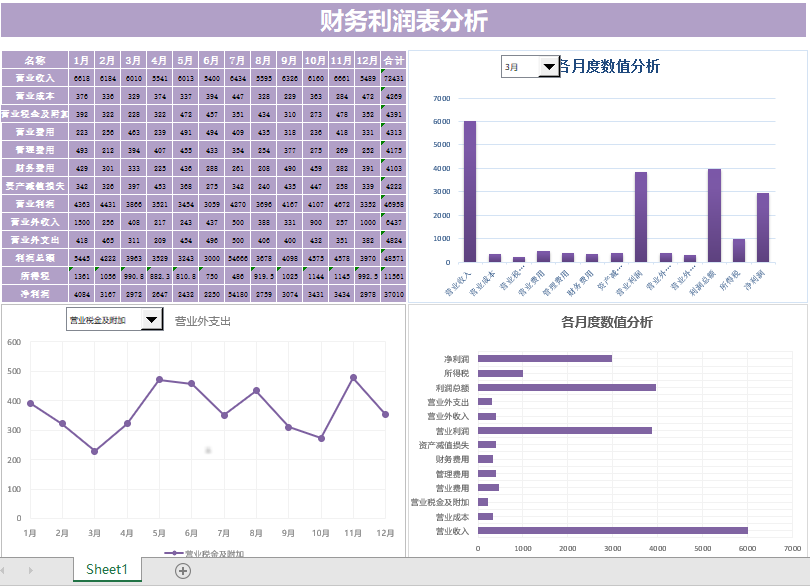Click the 7000 label on column chart axis
The width and height of the screenshot is (810, 586).
tap(442, 98)
